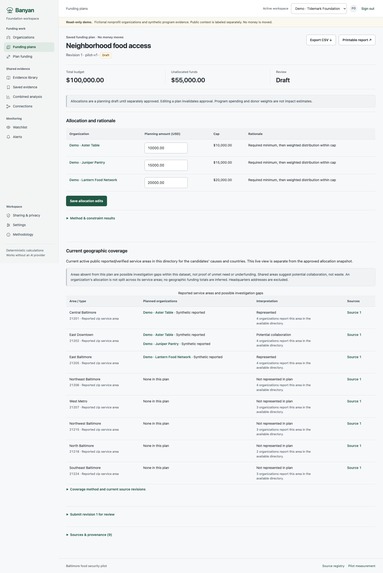Open the Pilot measurement footer link
Screen dimensions: 383x573
361,566
